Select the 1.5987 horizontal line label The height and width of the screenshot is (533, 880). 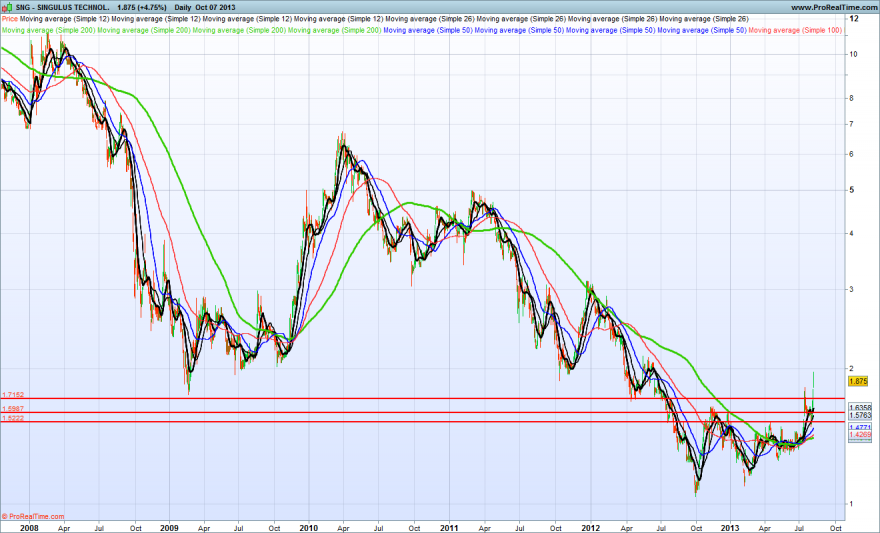13,409
